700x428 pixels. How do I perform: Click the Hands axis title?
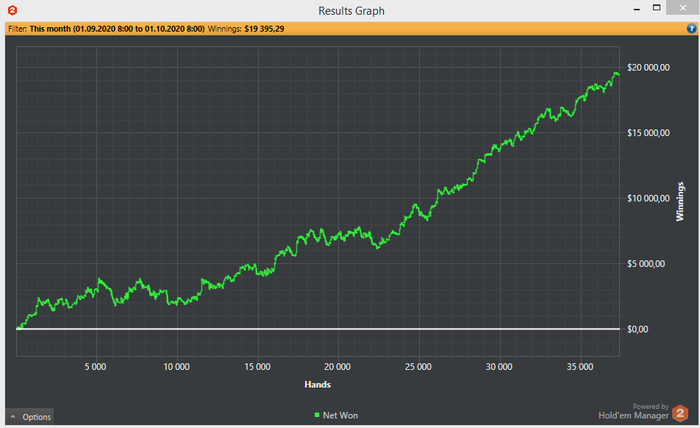coord(317,384)
